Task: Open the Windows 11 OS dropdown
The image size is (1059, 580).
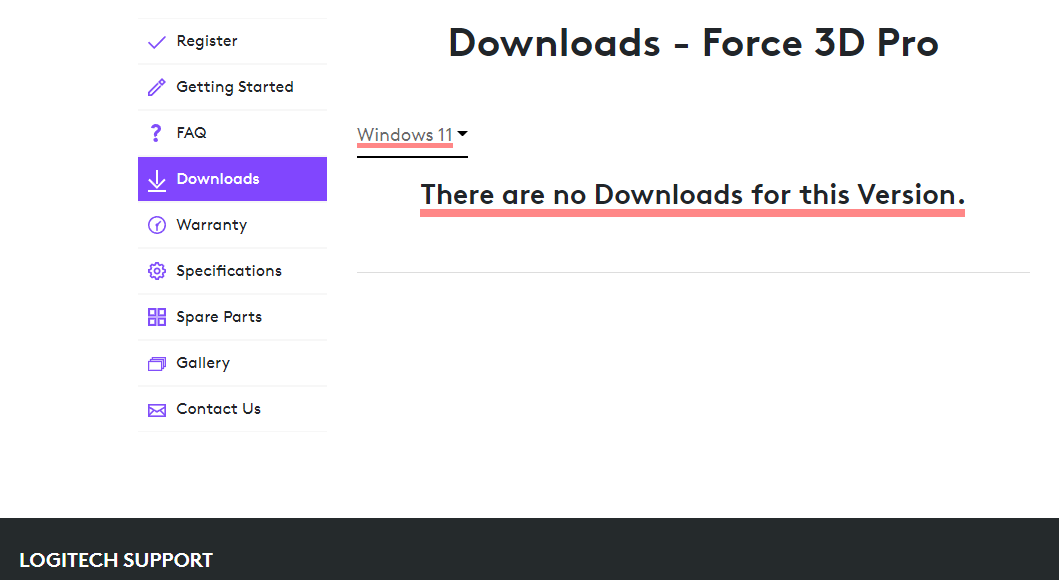Action: [x=412, y=136]
